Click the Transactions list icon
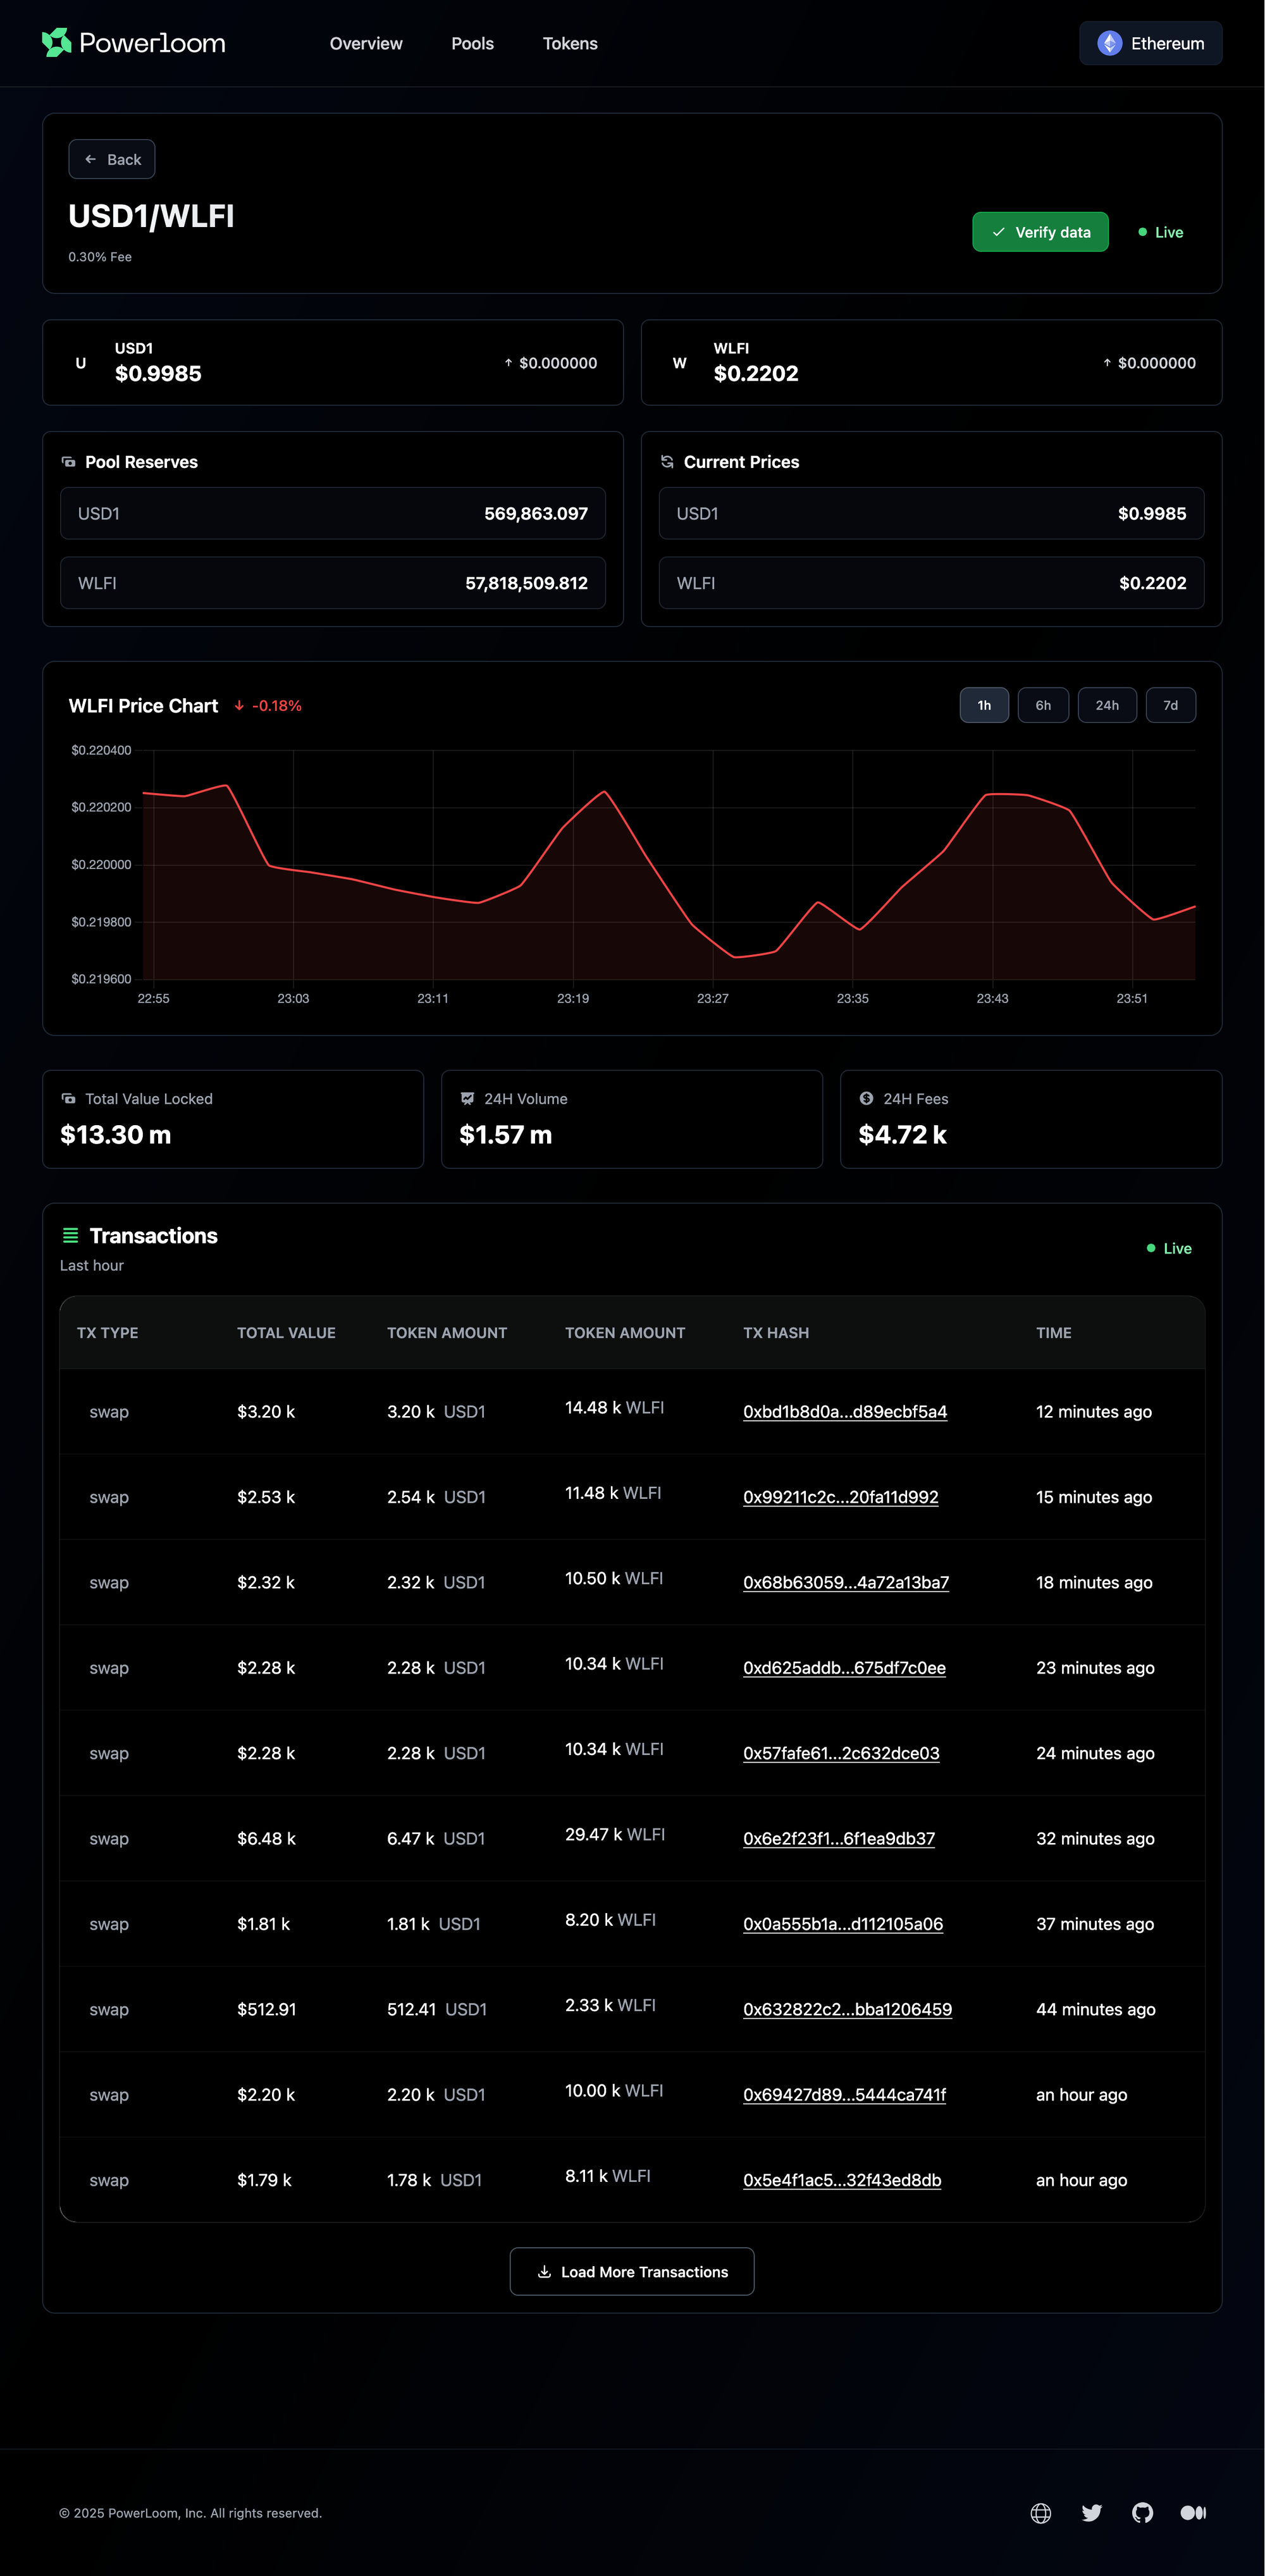Image resolution: width=1265 pixels, height=2576 pixels. point(71,1236)
